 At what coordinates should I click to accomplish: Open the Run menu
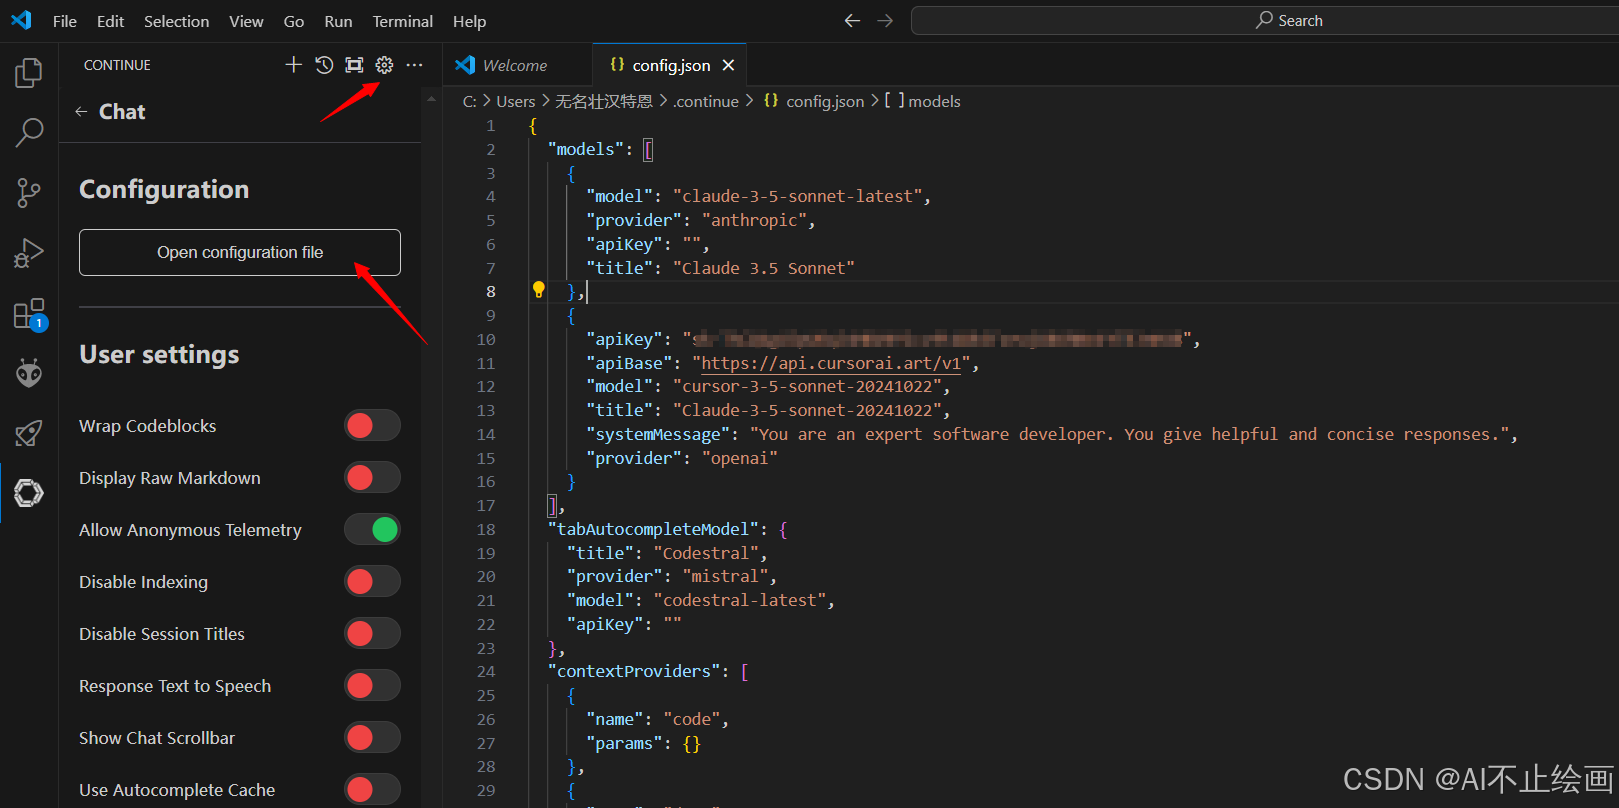pos(338,21)
